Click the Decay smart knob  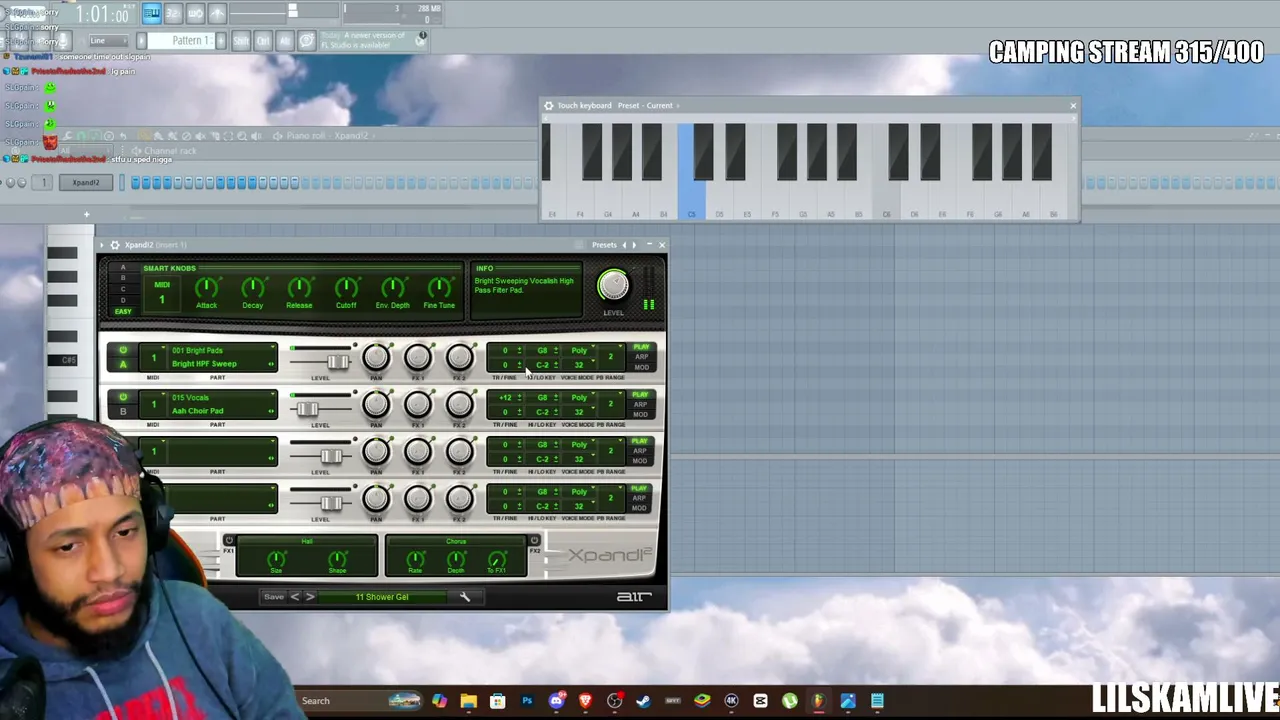pyautogui.click(x=253, y=288)
